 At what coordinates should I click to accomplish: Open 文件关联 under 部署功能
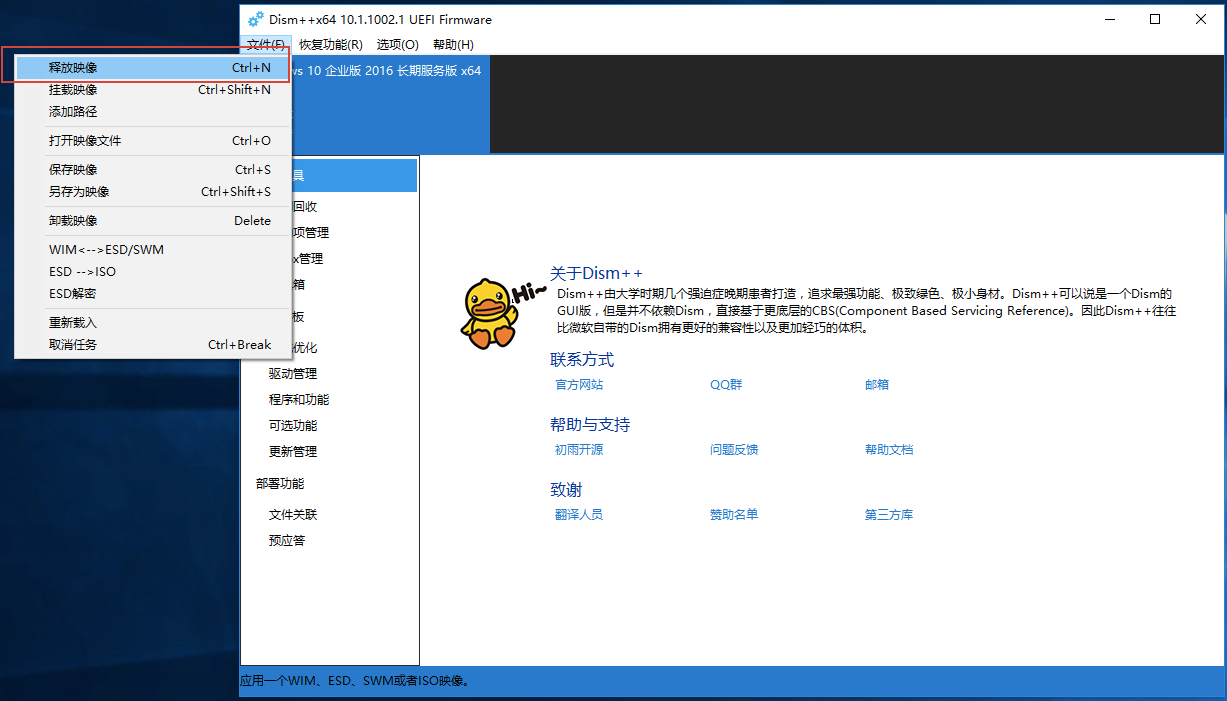pyautogui.click(x=291, y=514)
